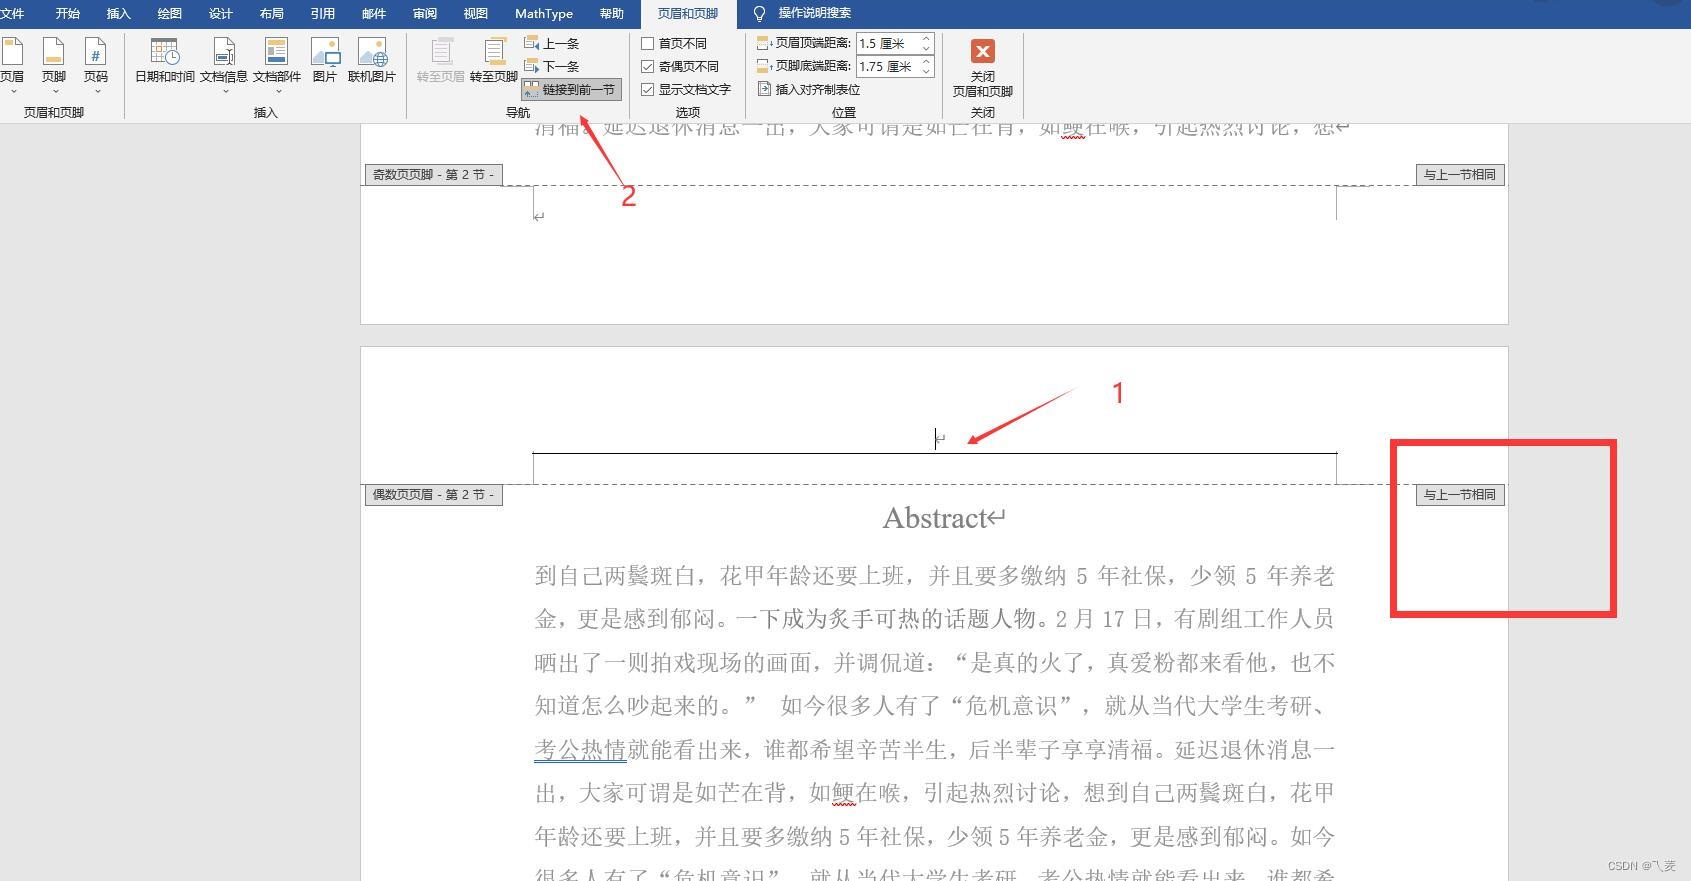Click the 页眉顶端距离 label icon
This screenshot has width=1691, height=881.
pyautogui.click(x=764, y=43)
